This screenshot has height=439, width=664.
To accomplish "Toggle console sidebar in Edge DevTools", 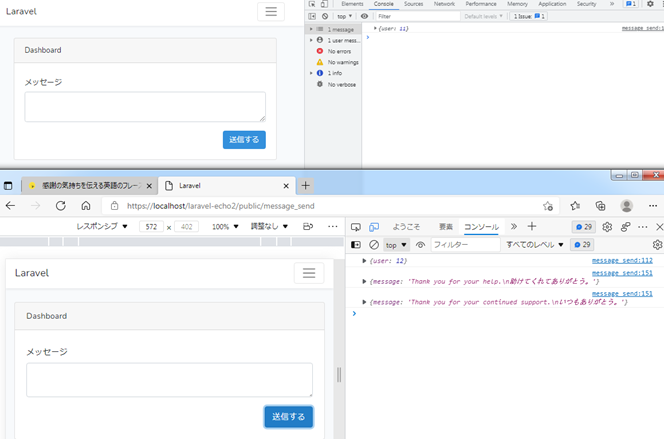I will click(356, 245).
